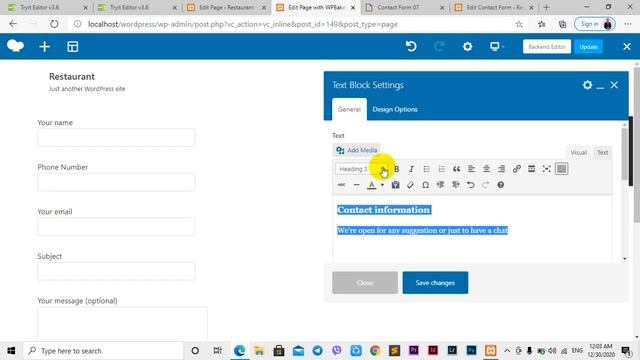Switch editor to Text tab
Screen dimensions: 640x360
(x=602, y=153)
